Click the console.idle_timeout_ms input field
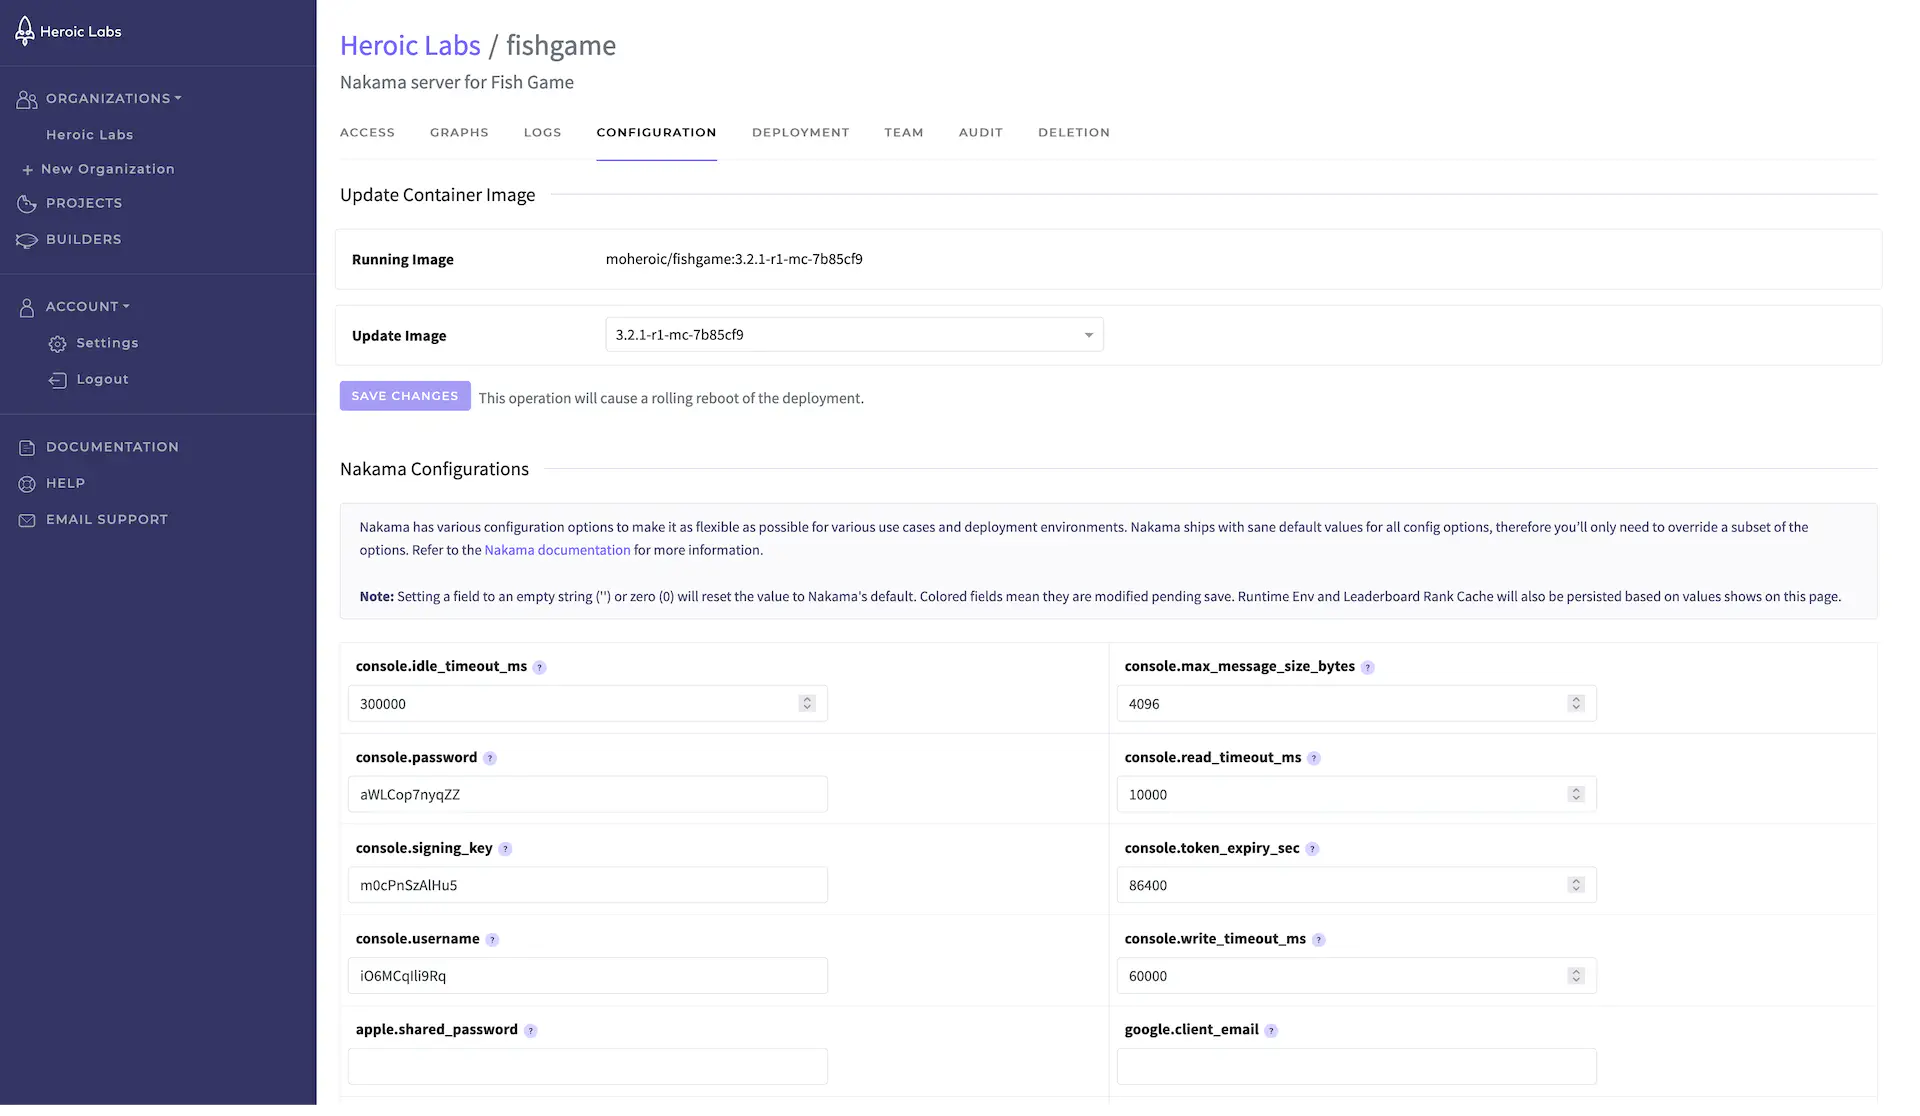This screenshot has height=1116, width=1920. click(588, 704)
